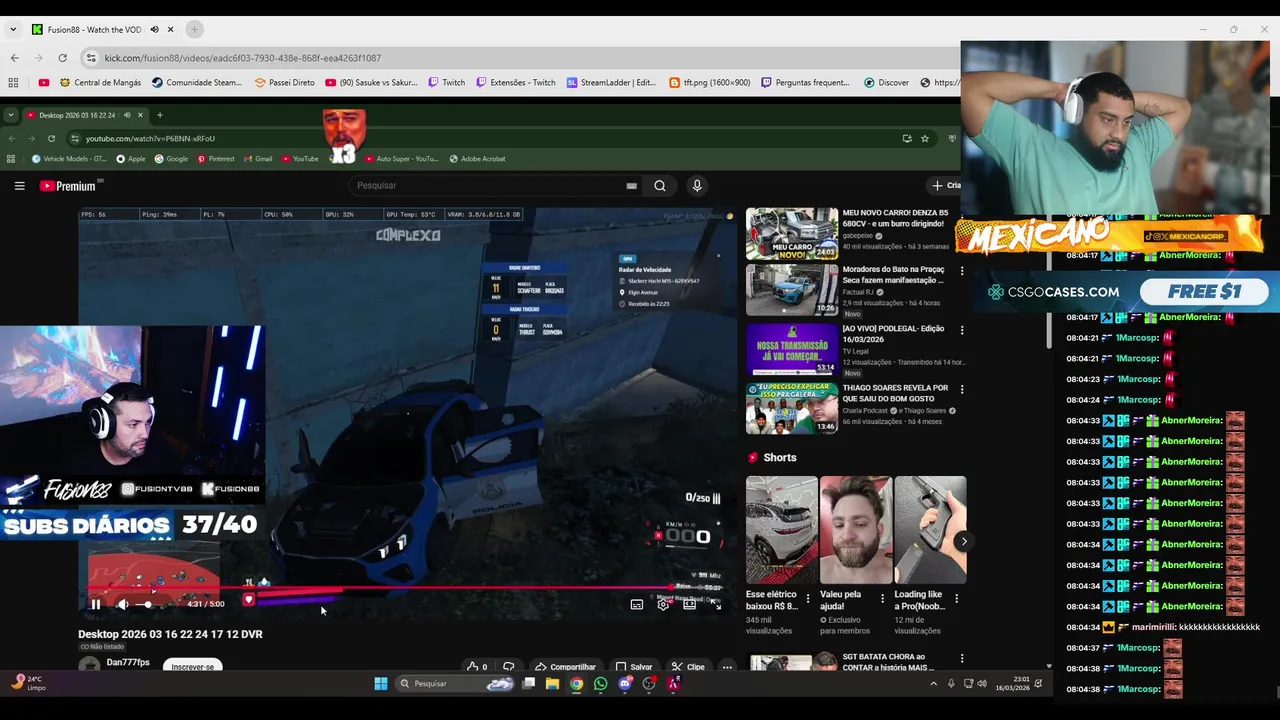Open StreamLadder bookmark
This screenshot has width=1280, height=720.
click(611, 83)
